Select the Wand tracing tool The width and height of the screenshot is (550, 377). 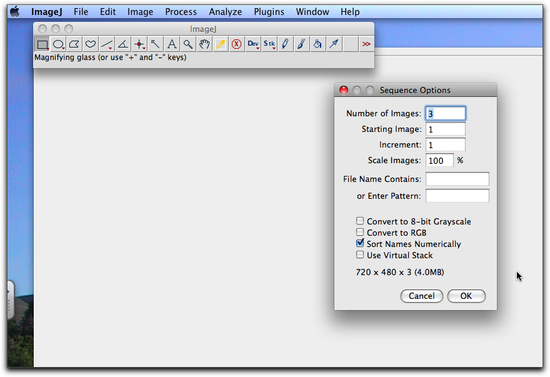(x=155, y=44)
